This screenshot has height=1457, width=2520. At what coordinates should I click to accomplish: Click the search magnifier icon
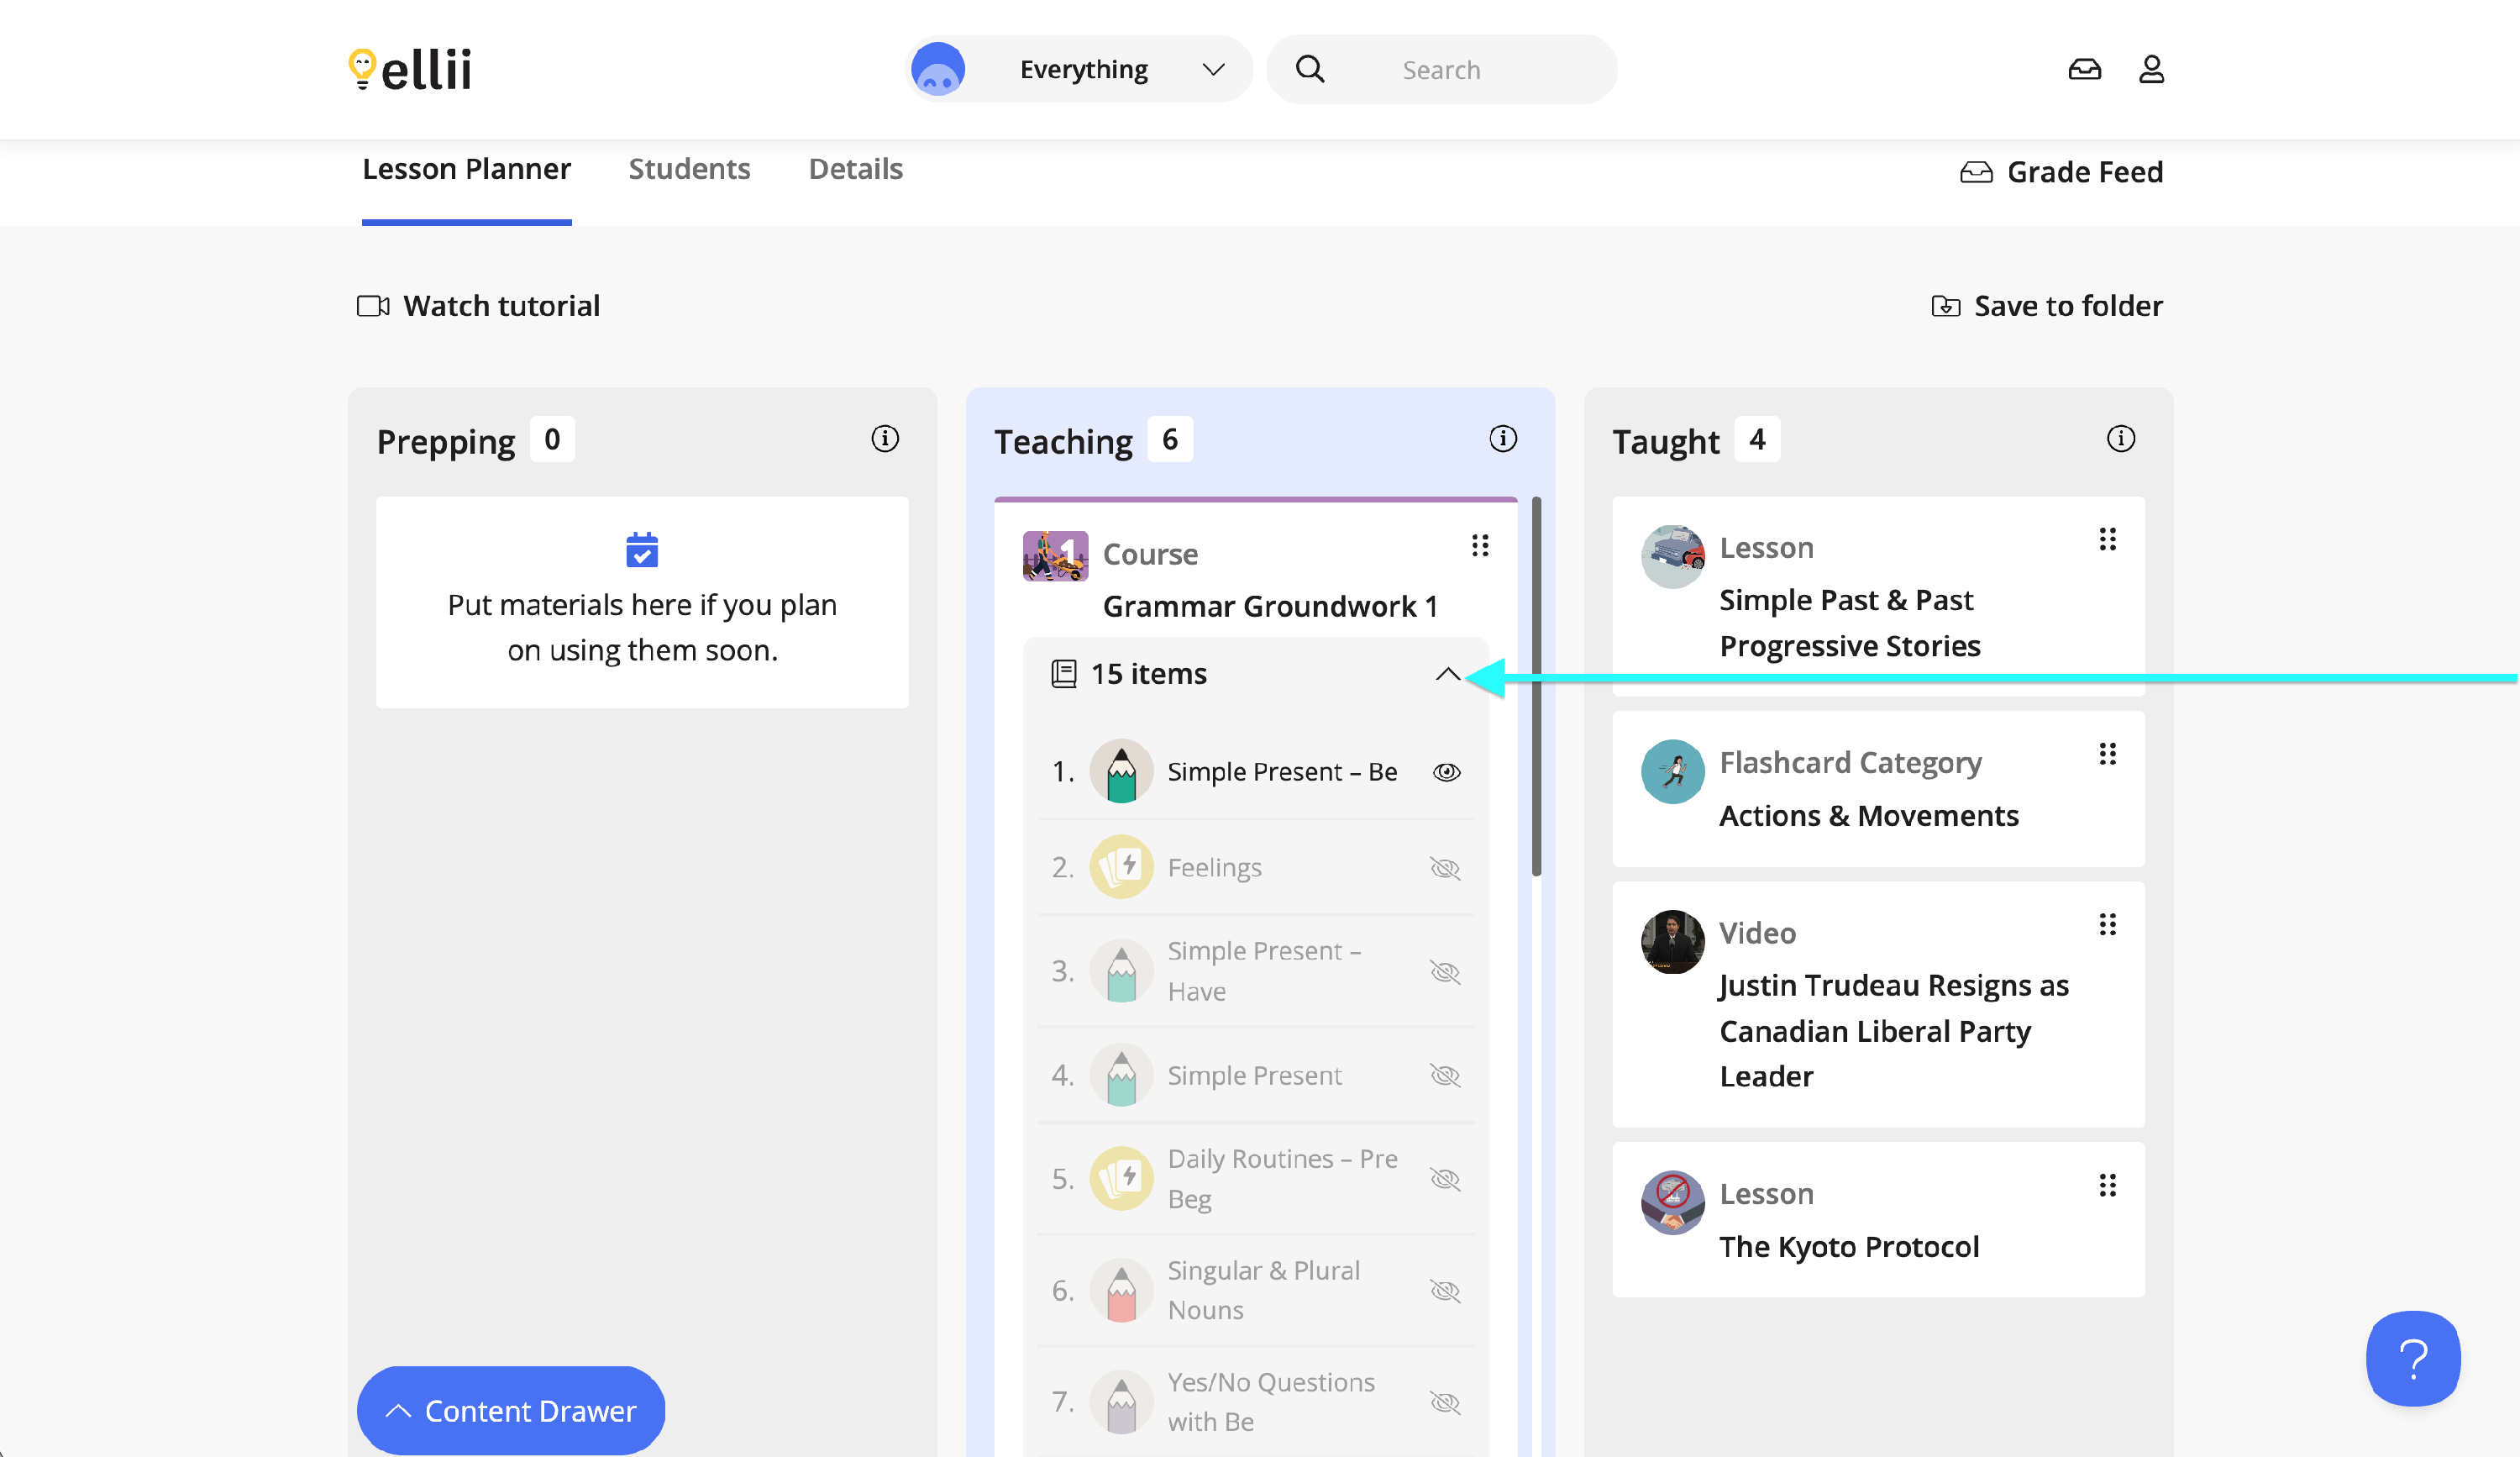[x=1310, y=69]
